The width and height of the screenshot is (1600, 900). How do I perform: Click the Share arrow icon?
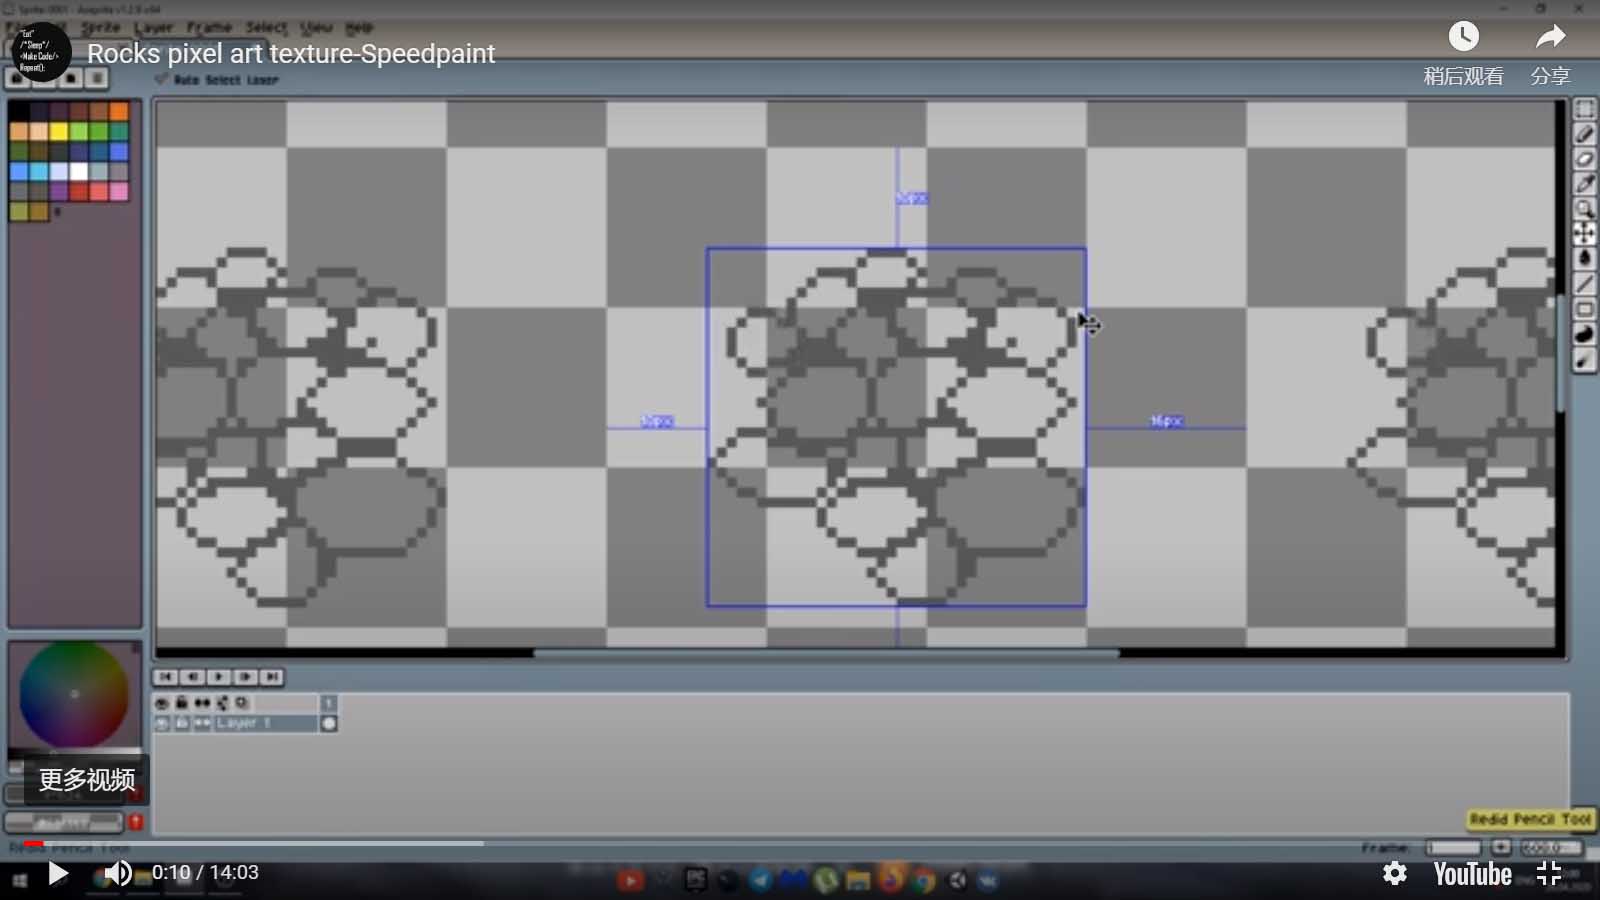(x=1550, y=37)
